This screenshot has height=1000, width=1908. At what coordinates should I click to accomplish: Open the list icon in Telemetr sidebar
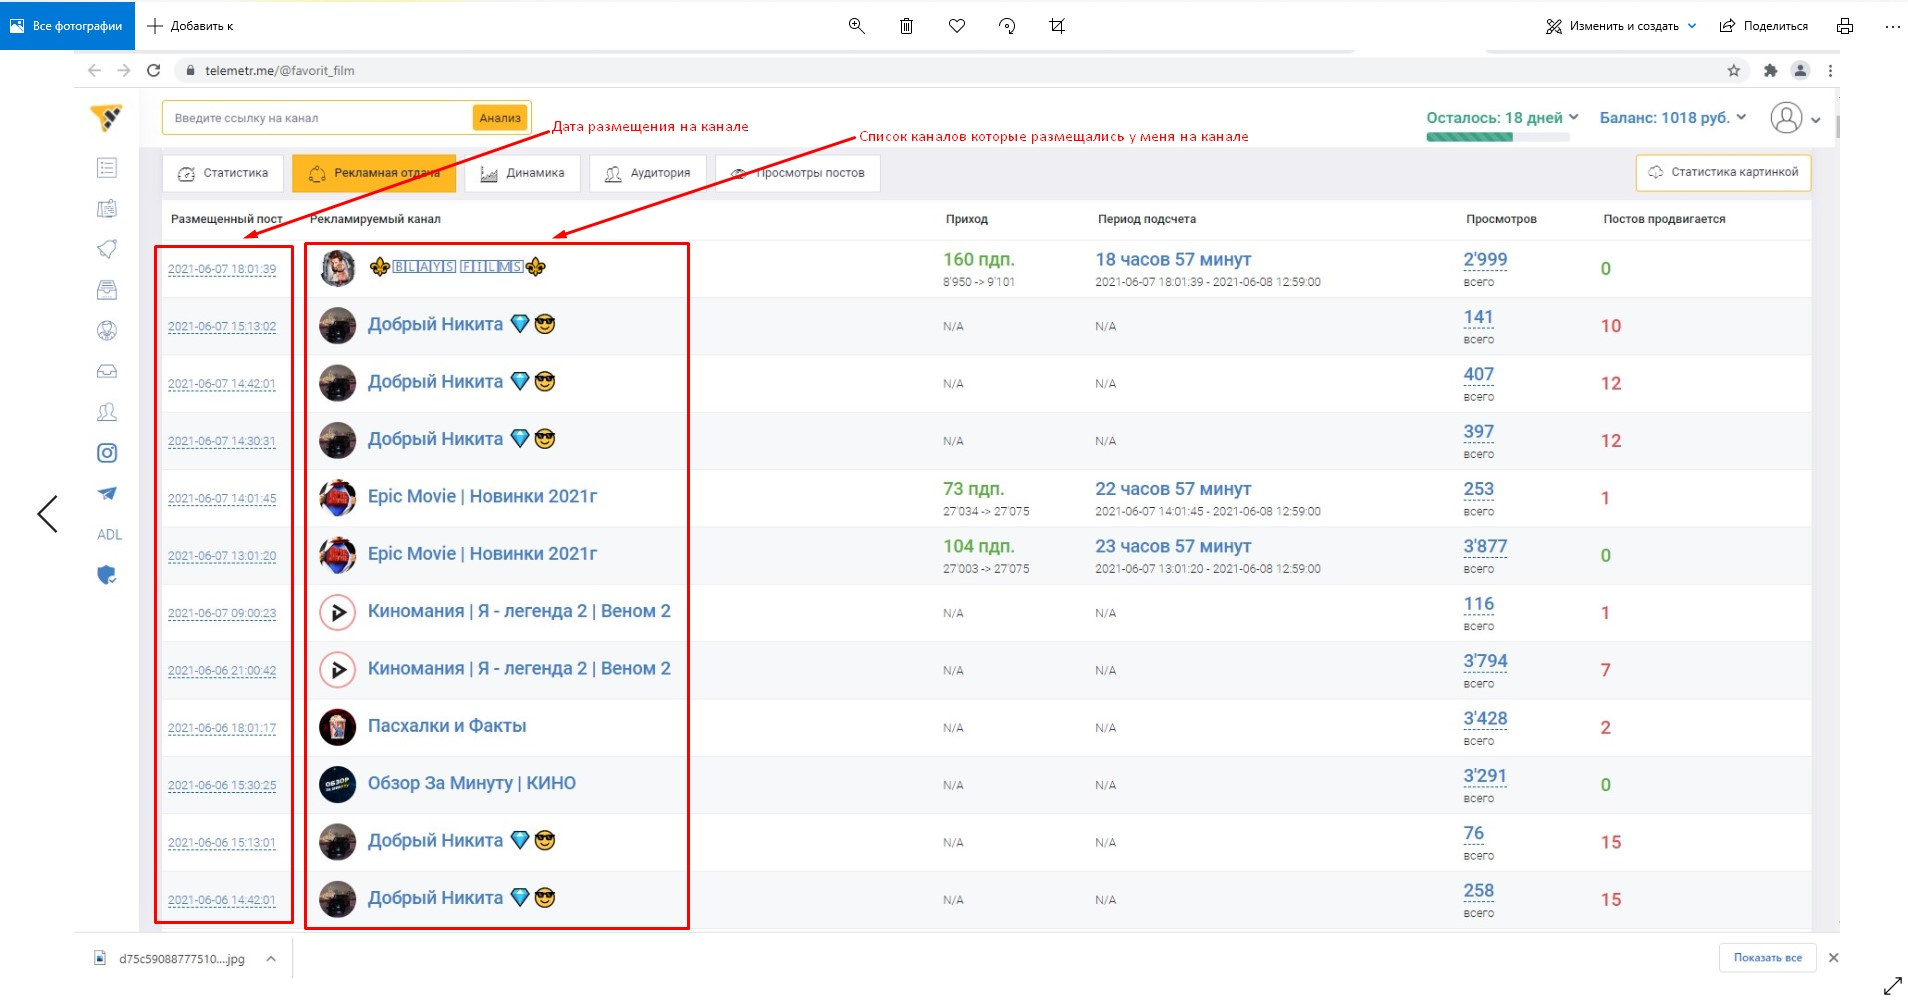107,168
